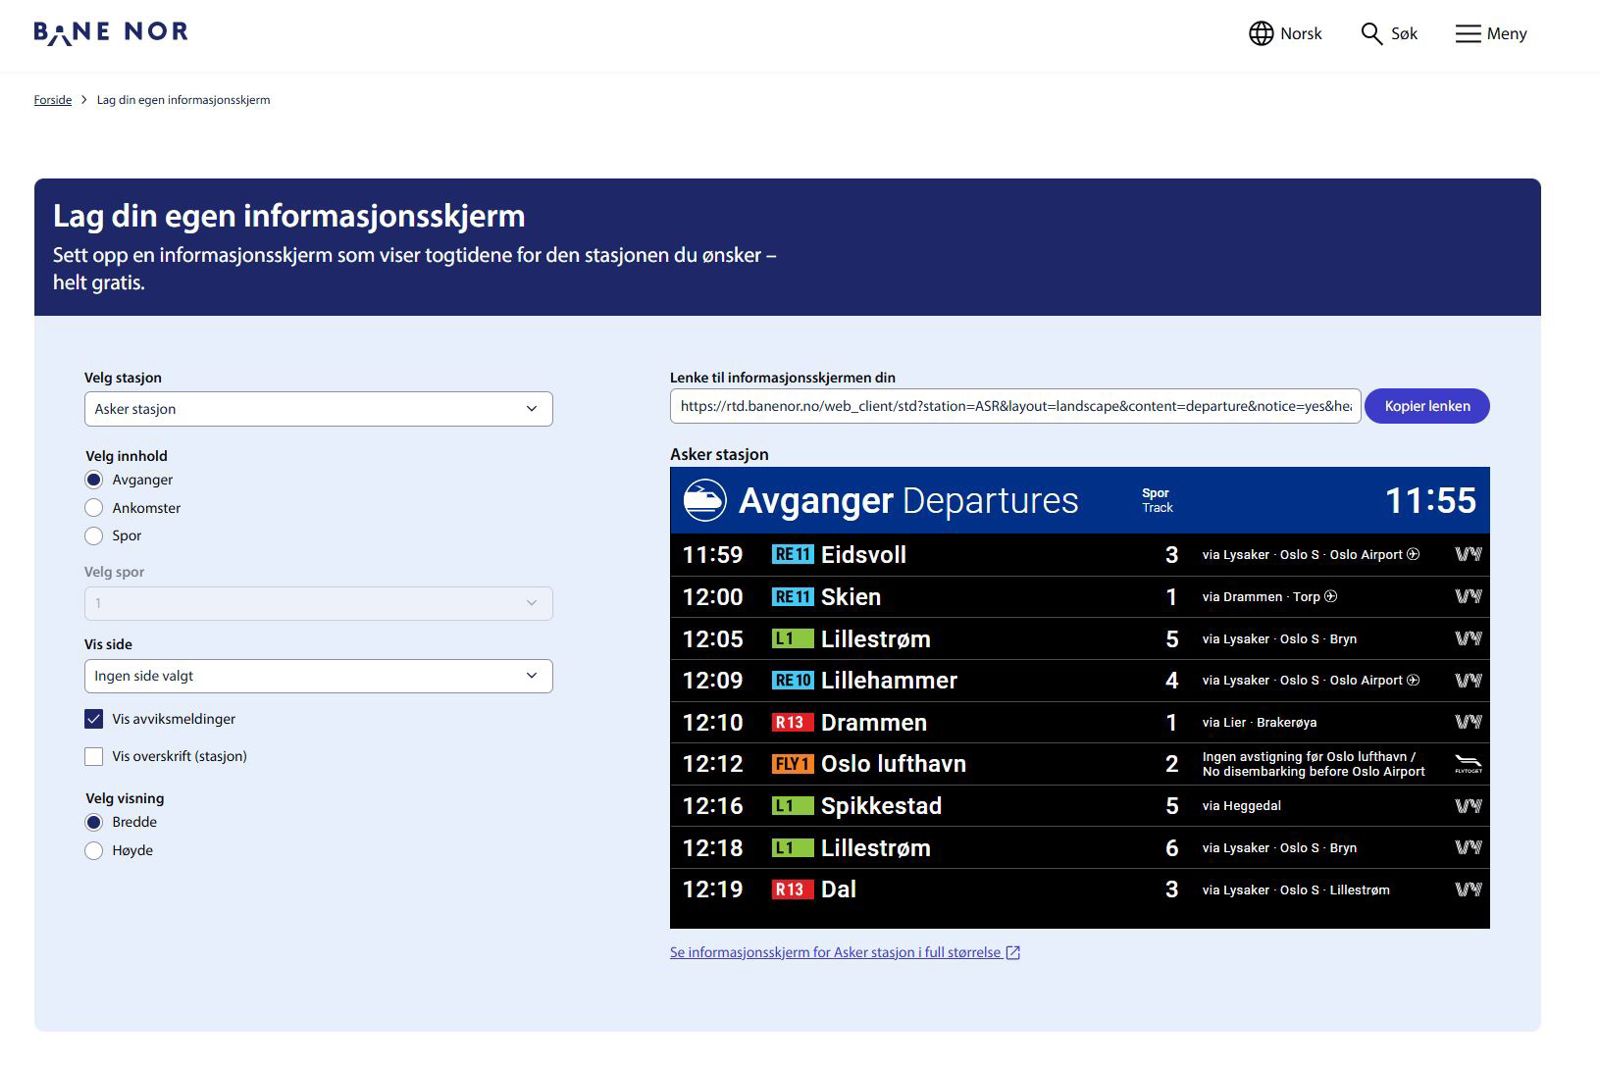
Task: Click the information screen URL field
Action: pyautogui.click(x=1014, y=406)
